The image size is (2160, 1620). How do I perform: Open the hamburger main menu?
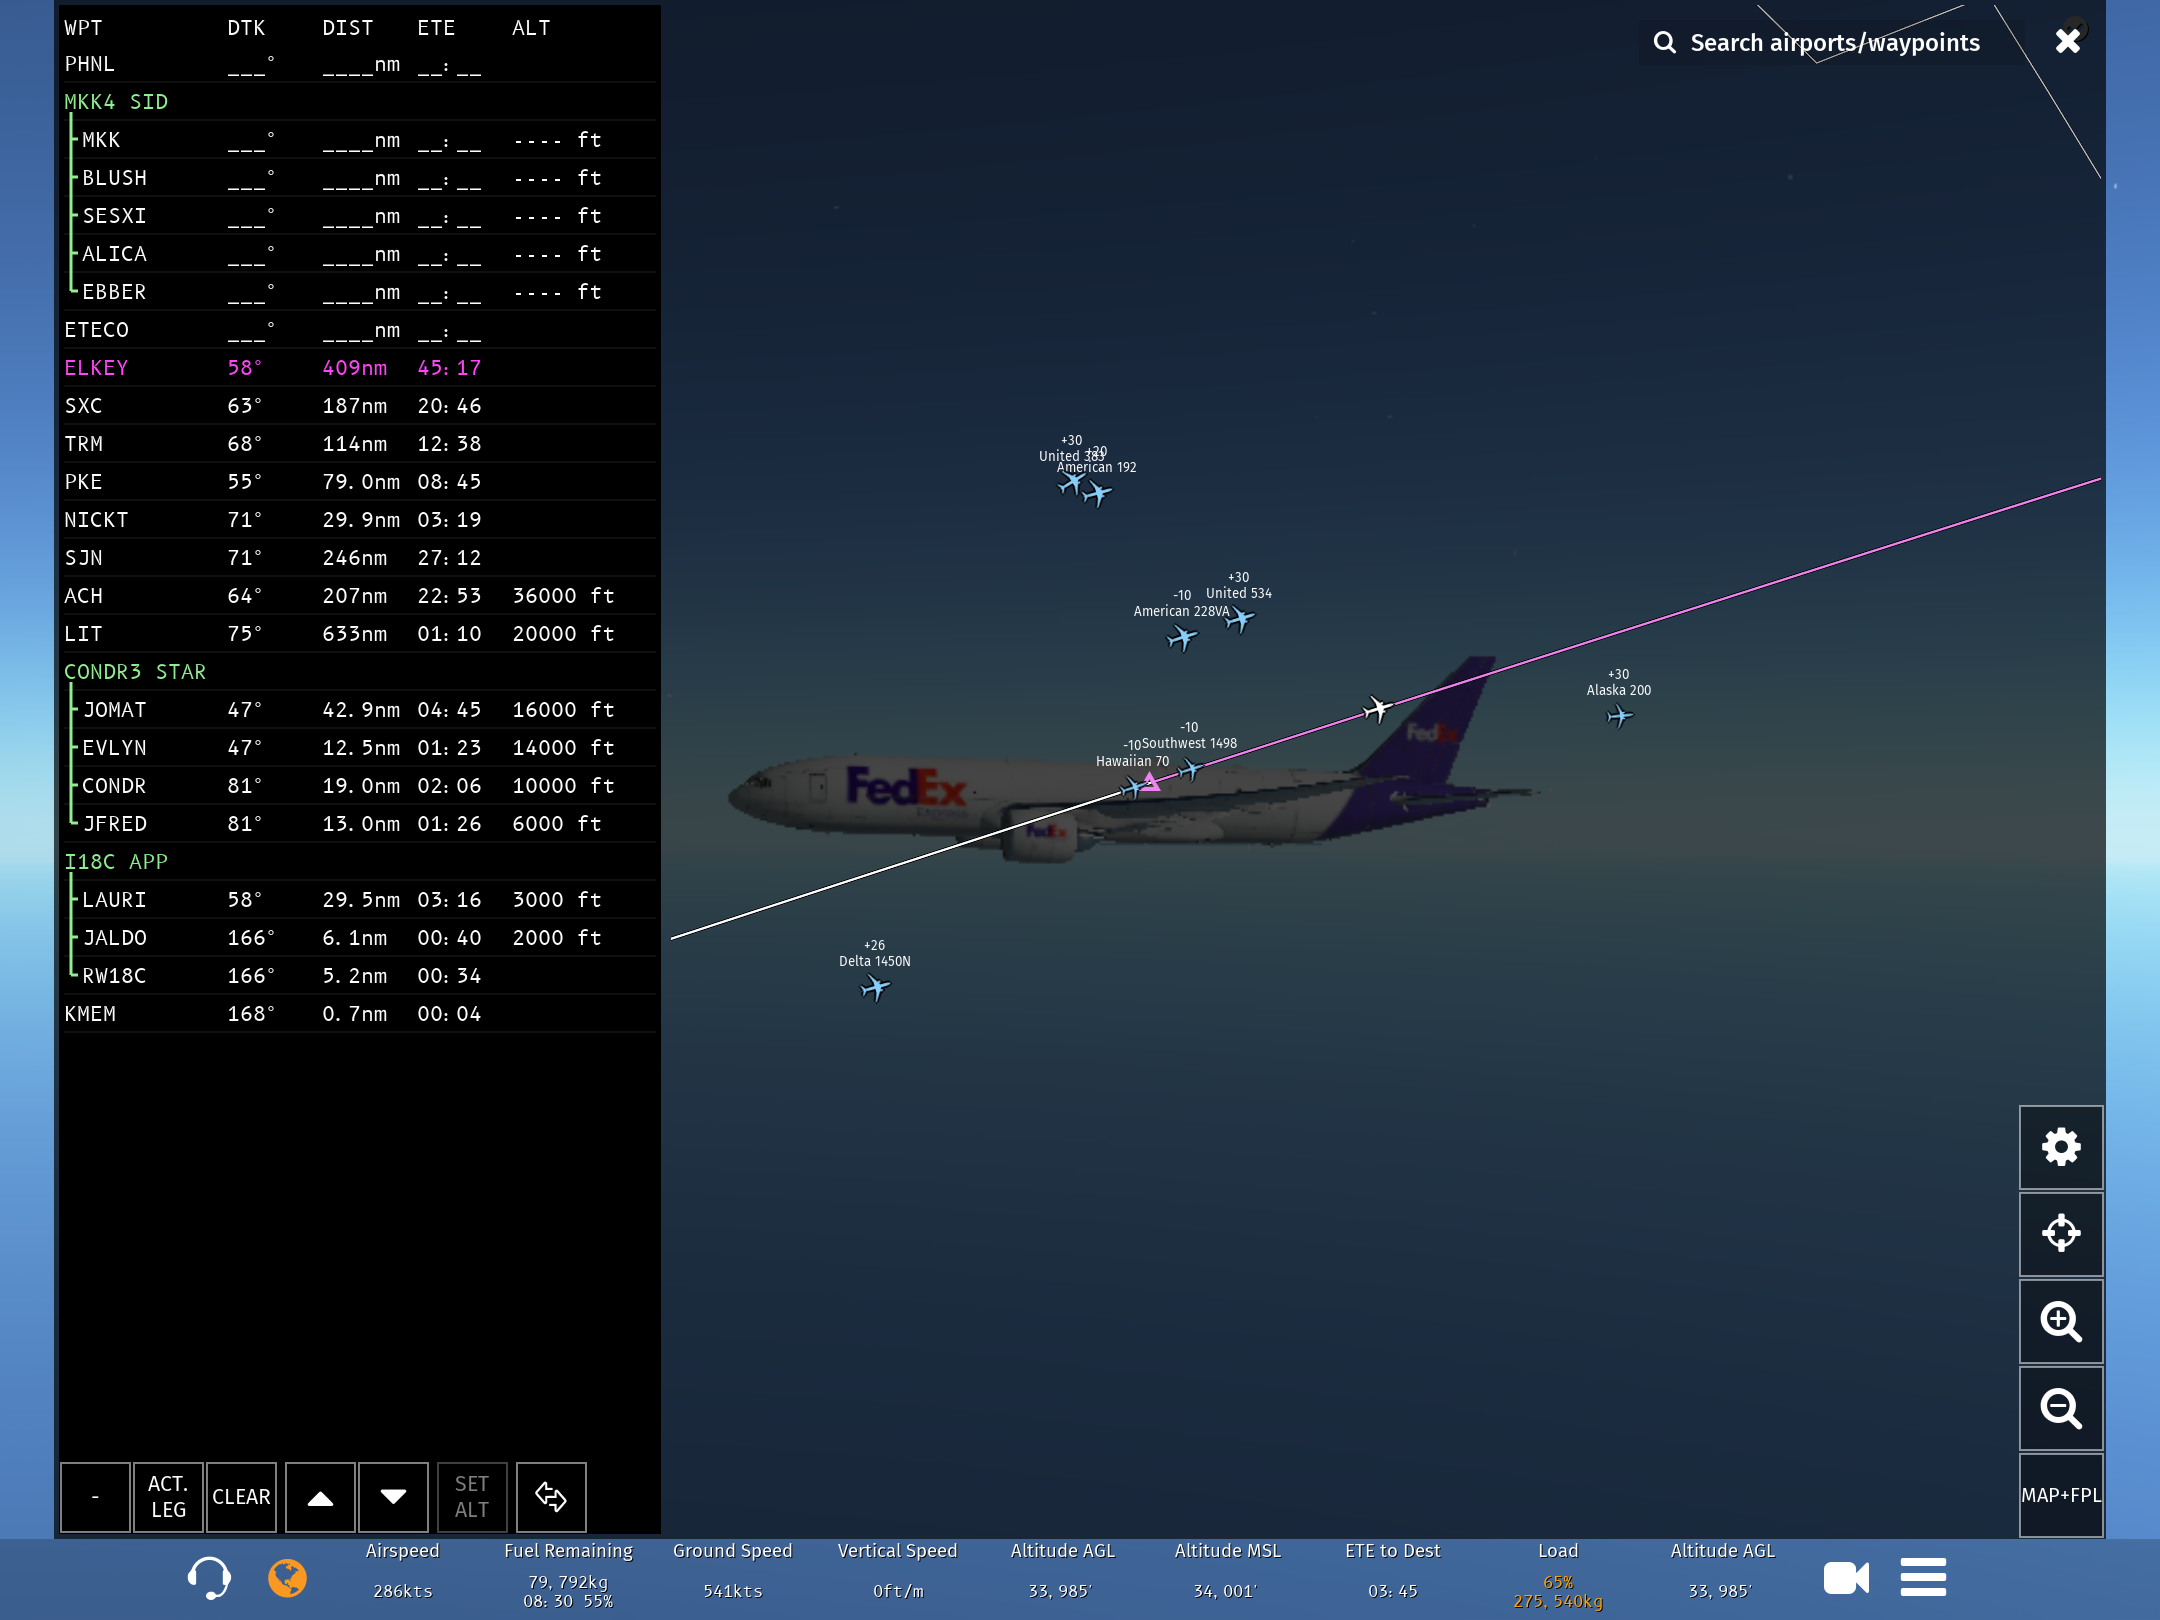click(x=1922, y=1578)
